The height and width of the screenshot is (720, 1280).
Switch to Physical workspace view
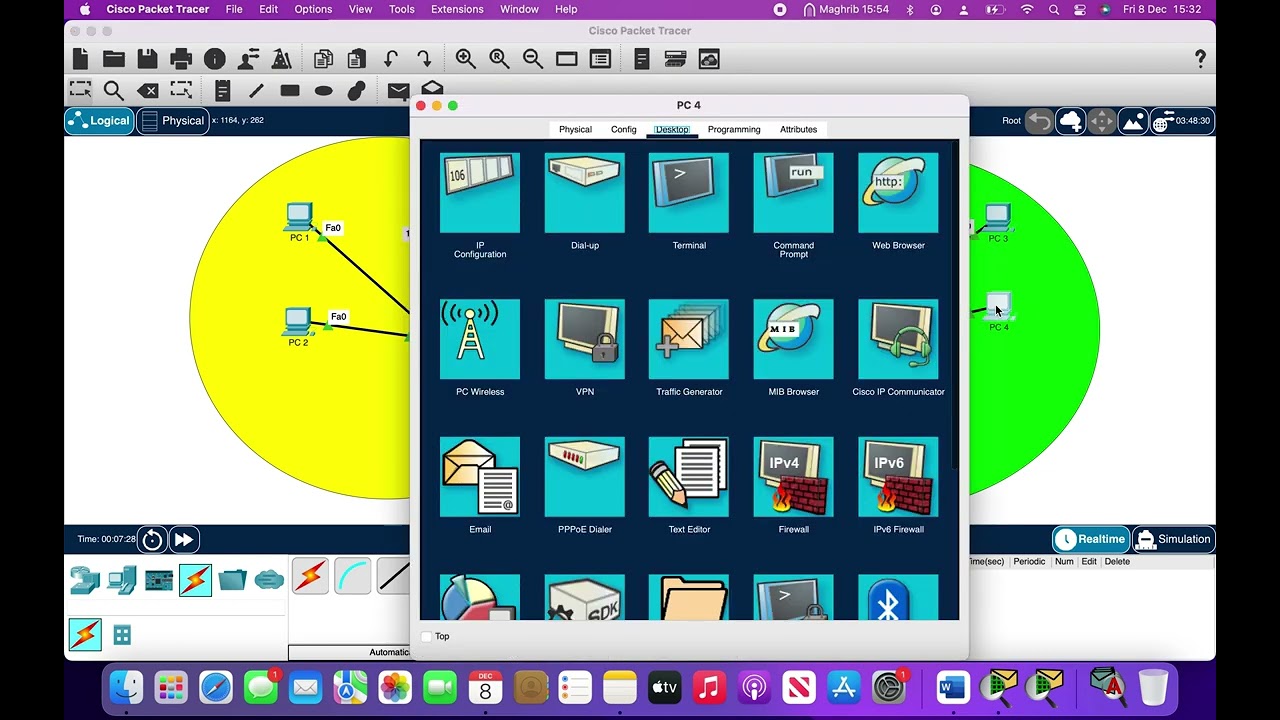(173, 121)
